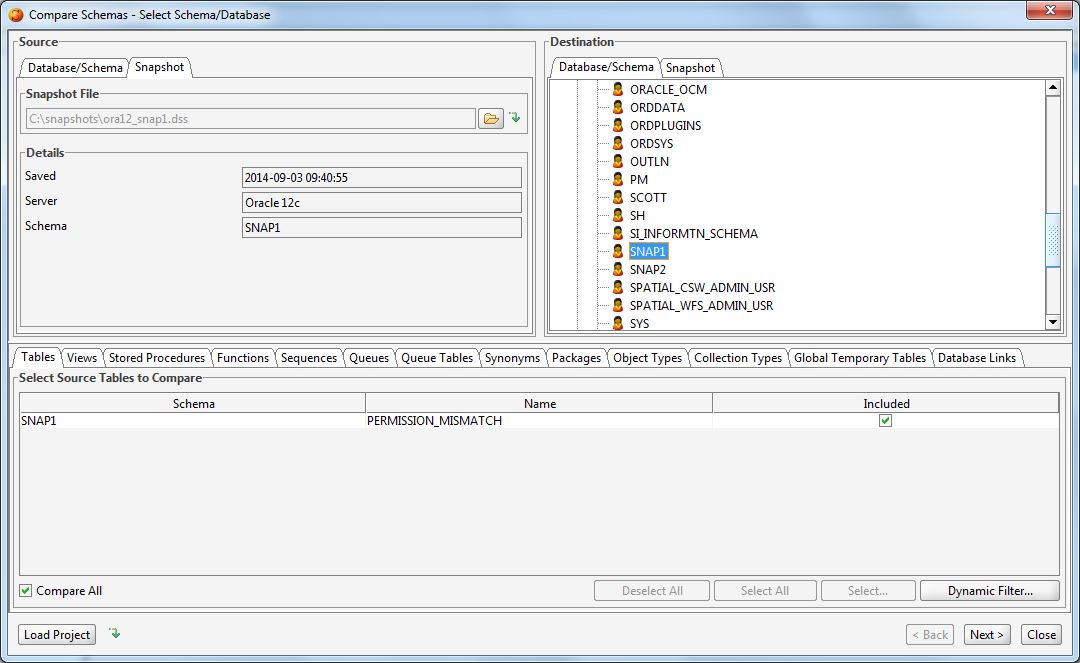1080x663 pixels.
Task: Open the Views tab
Action: click(x=81, y=356)
